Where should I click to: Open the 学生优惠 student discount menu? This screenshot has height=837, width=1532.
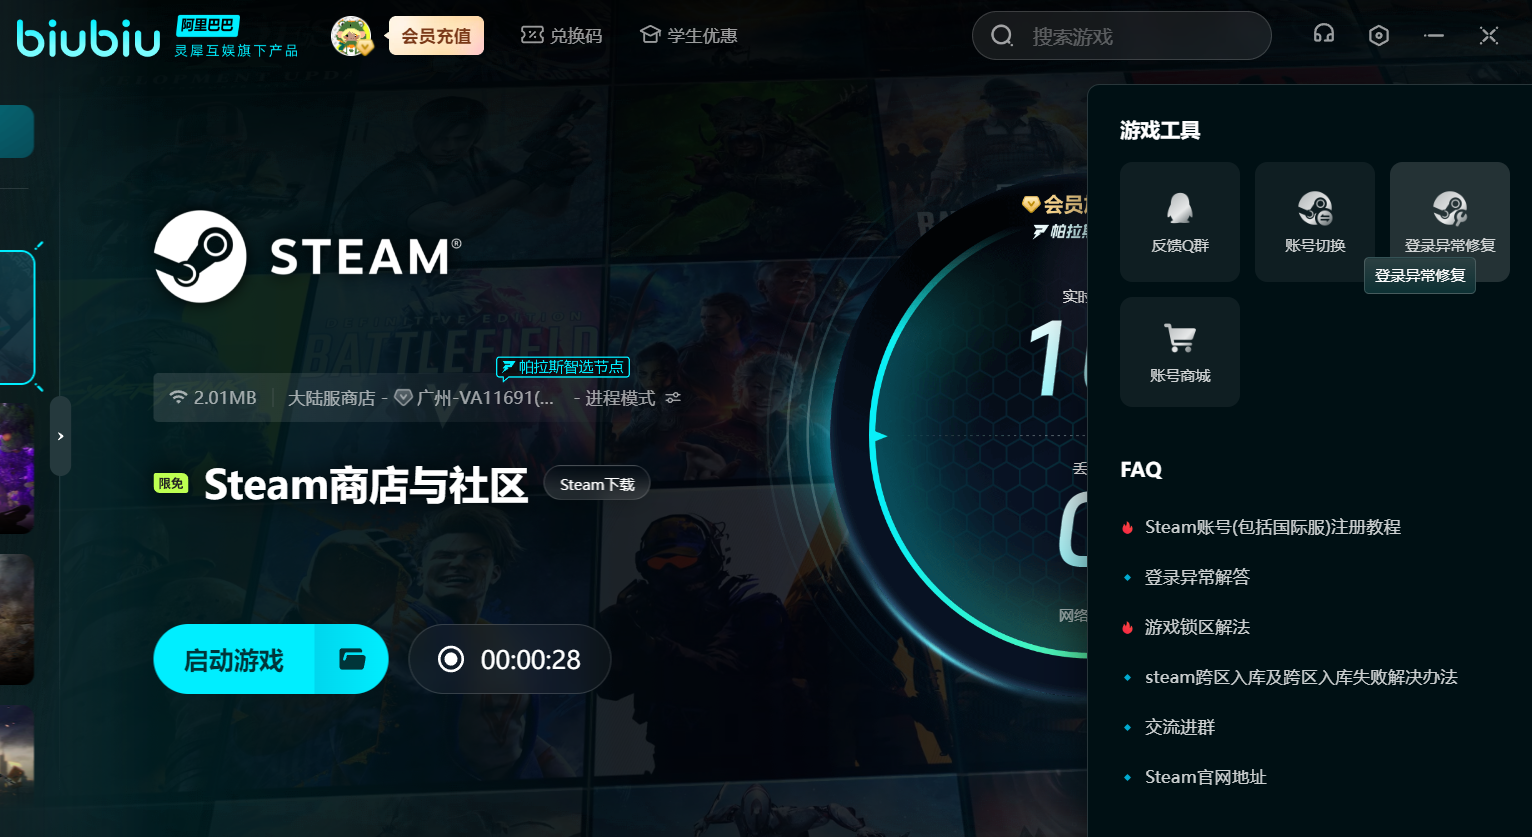(689, 36)
